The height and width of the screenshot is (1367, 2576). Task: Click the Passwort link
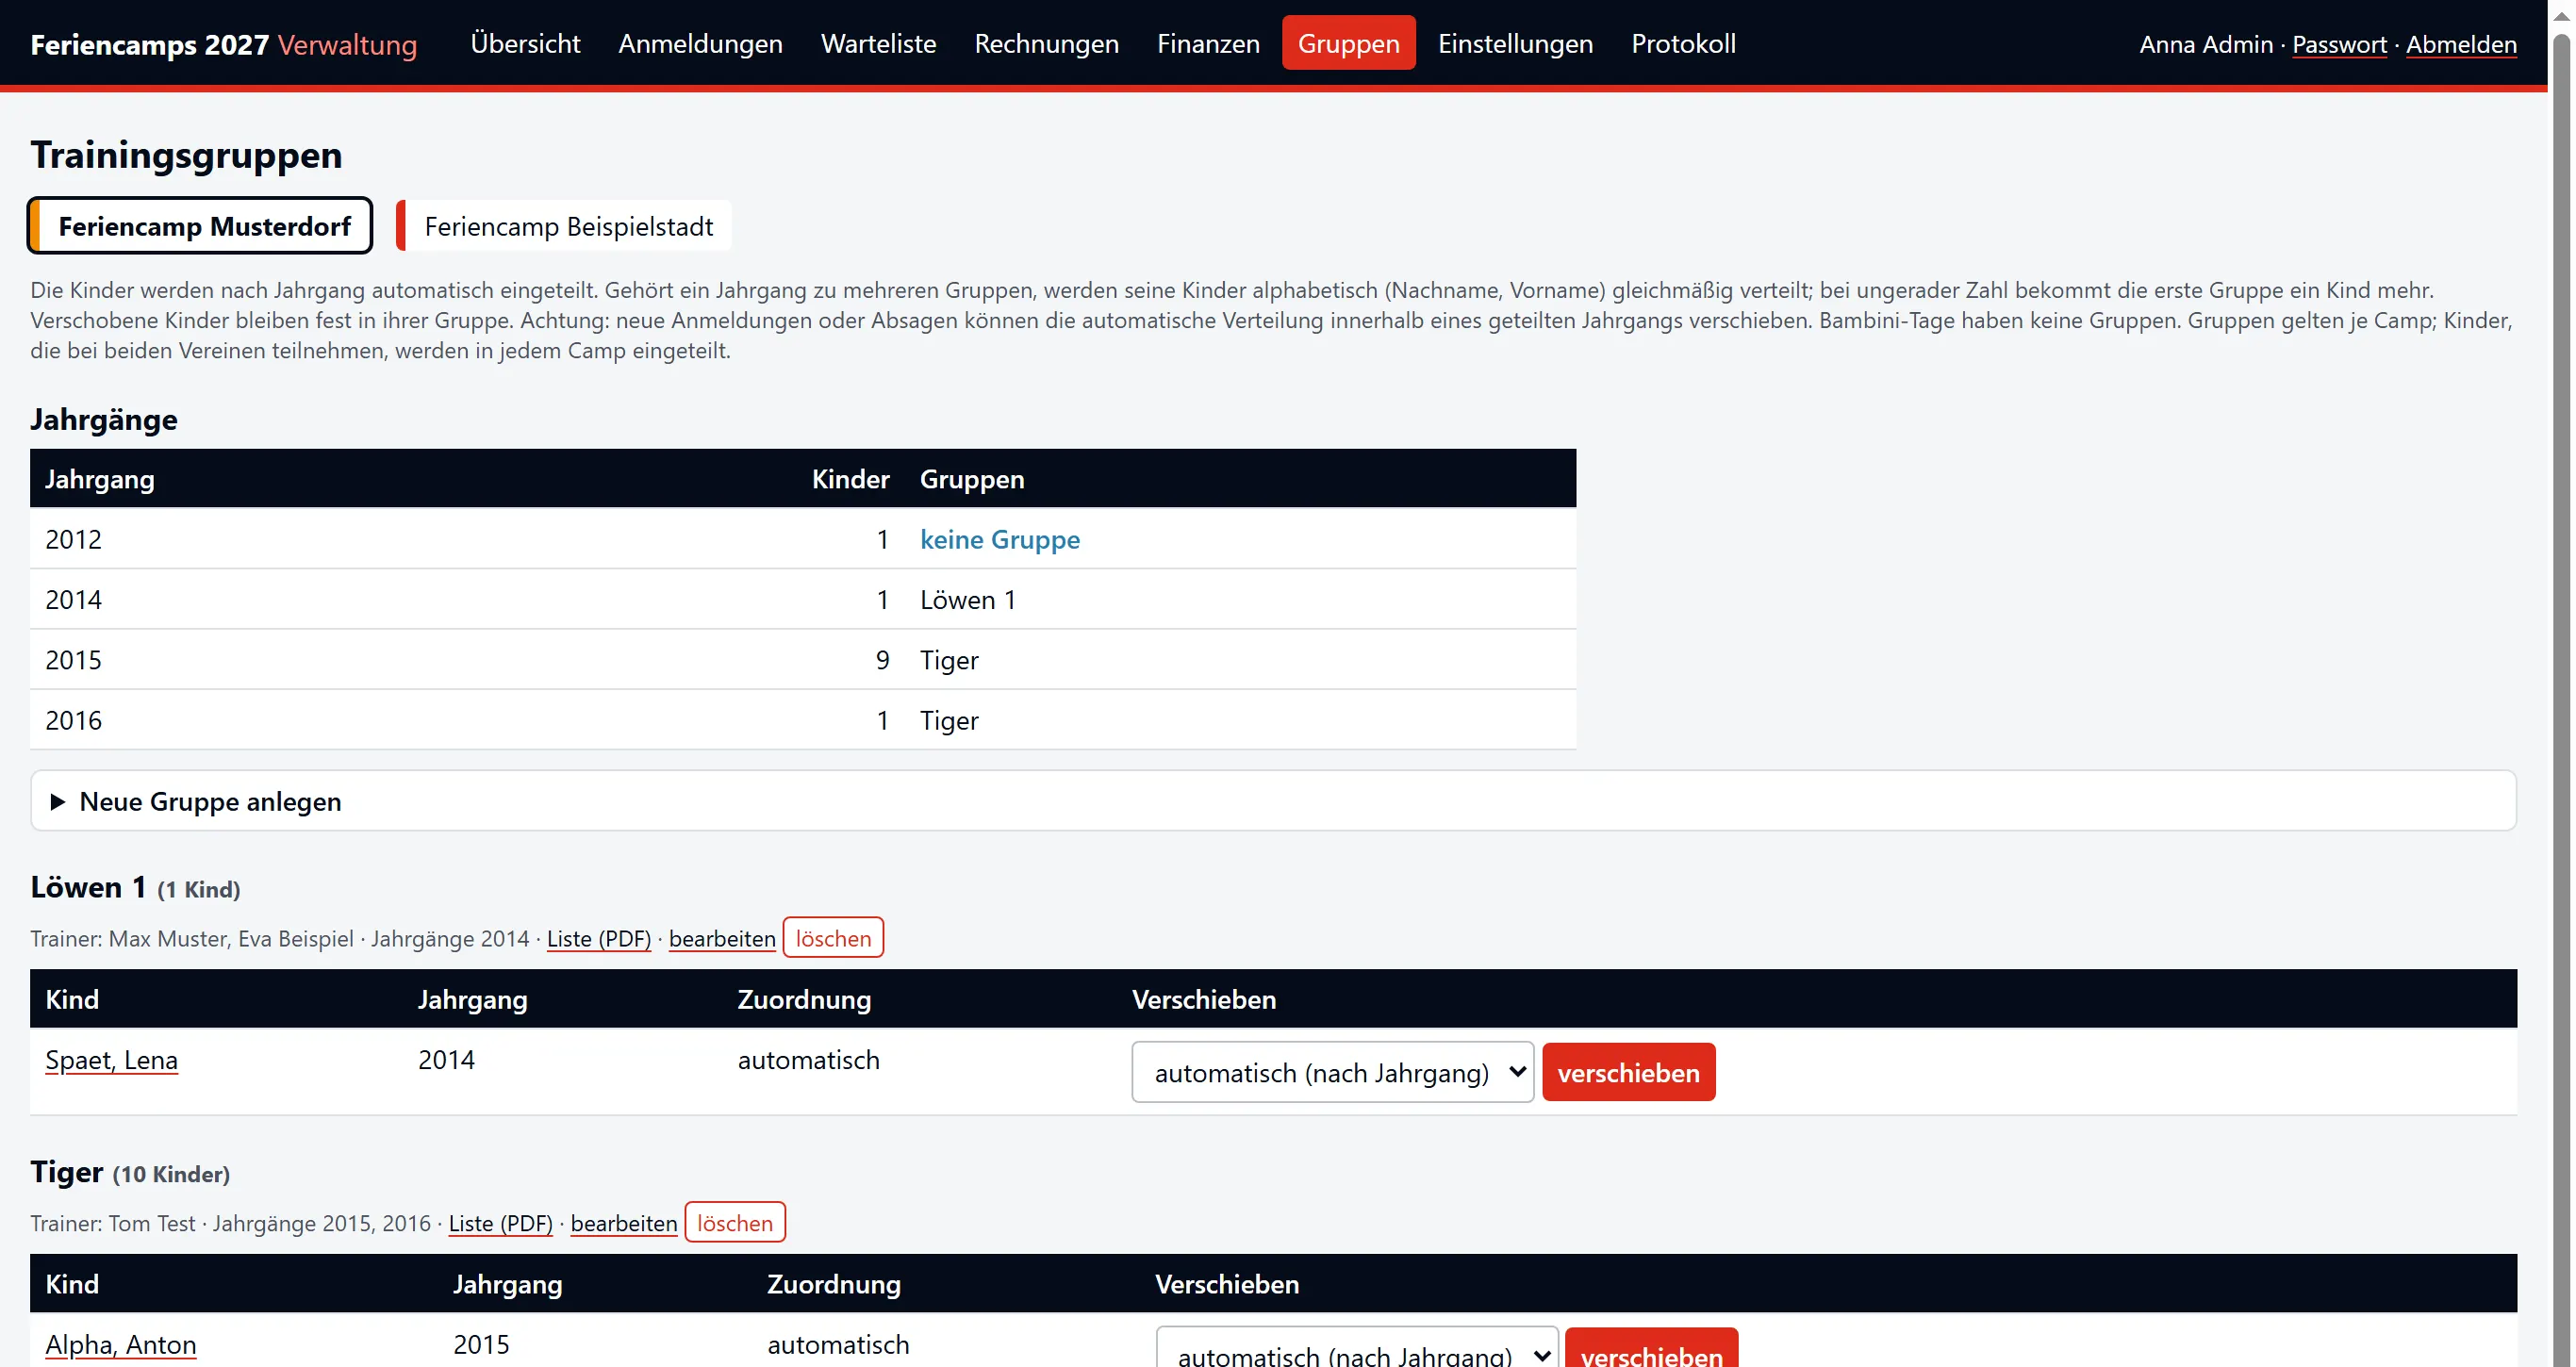click(2338, 45)
